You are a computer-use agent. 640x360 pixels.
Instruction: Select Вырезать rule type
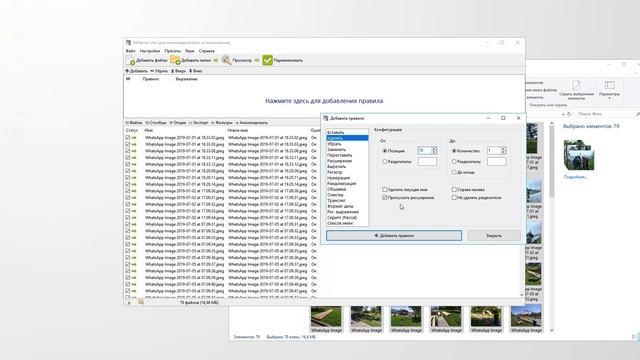coord(347,167)
